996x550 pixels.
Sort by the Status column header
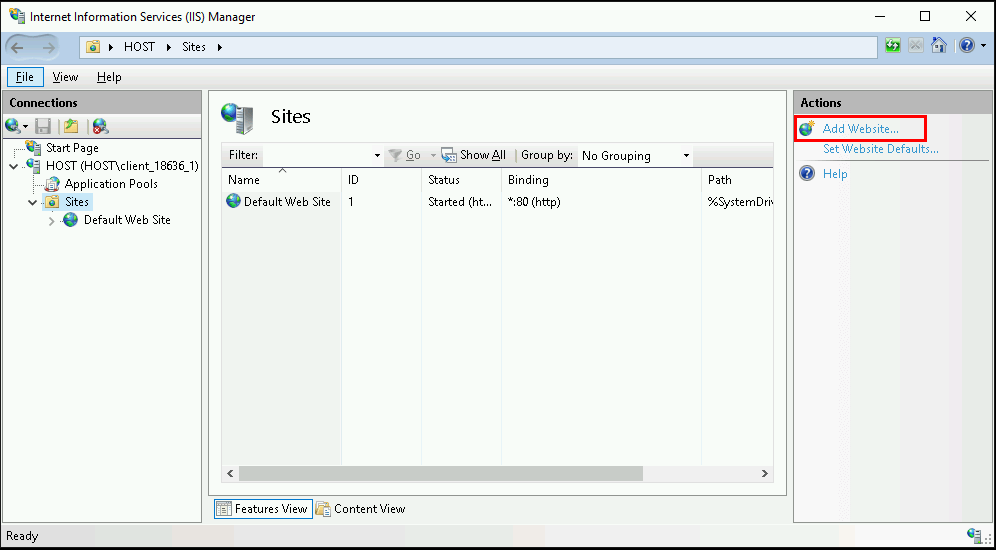[x=461, y=180]
